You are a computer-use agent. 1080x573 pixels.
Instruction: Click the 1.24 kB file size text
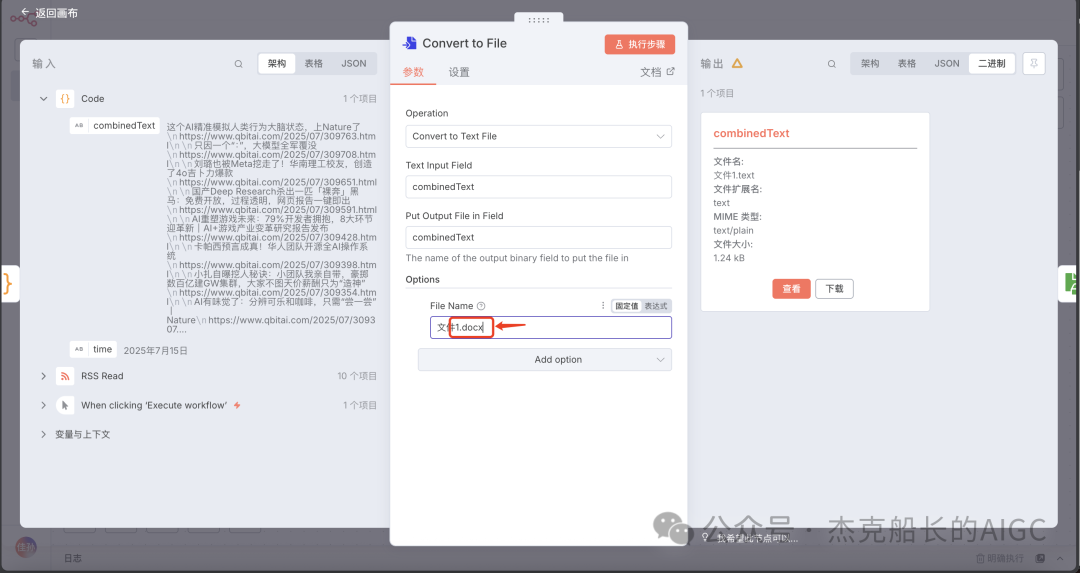pyautogui.click(x=729, y=258)
